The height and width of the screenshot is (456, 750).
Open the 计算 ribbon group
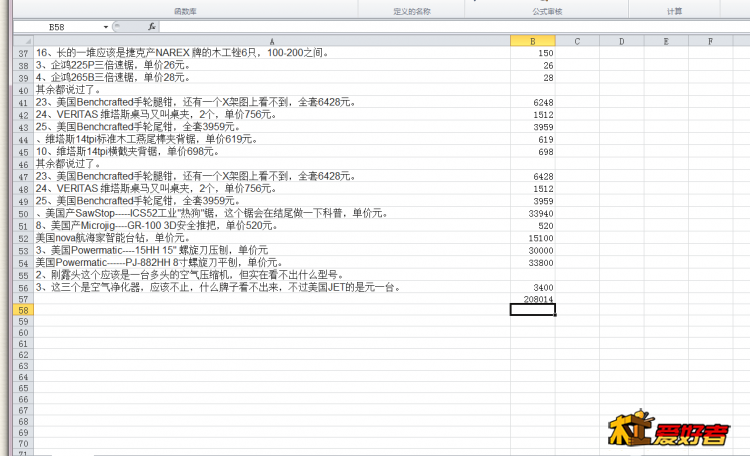tap(674, 11)
